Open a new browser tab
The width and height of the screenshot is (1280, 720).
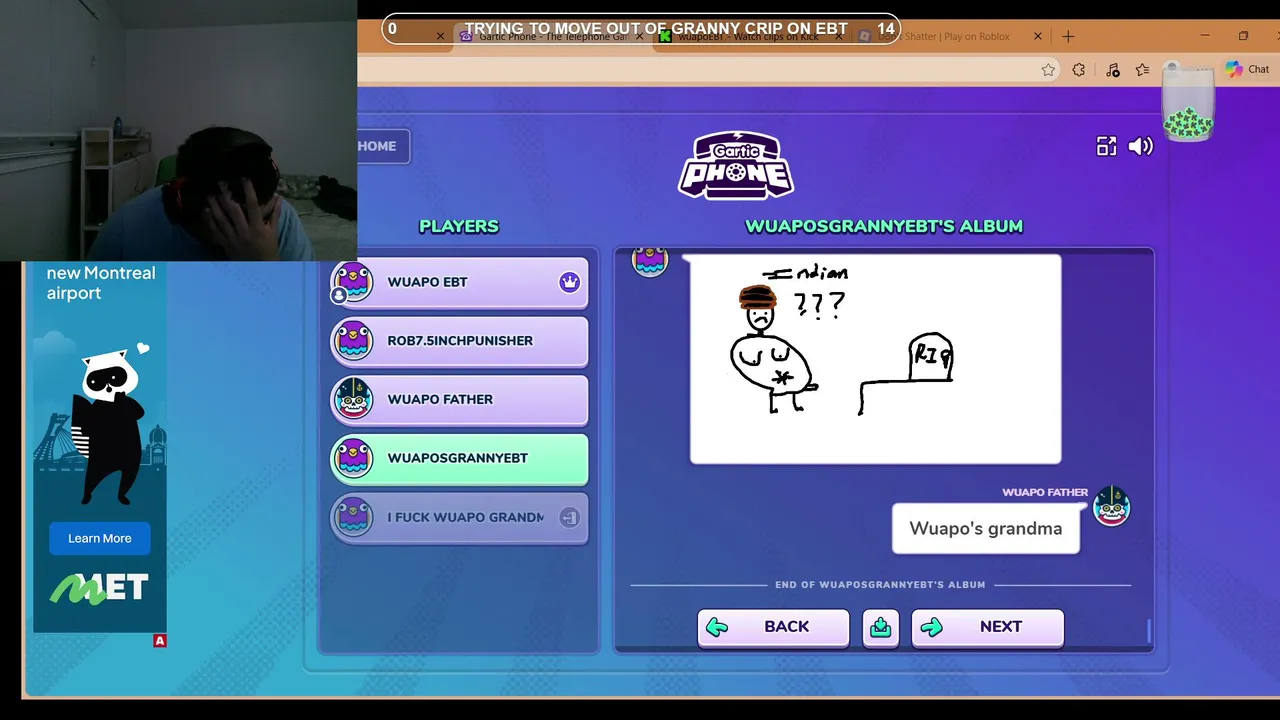[1068, 36]
